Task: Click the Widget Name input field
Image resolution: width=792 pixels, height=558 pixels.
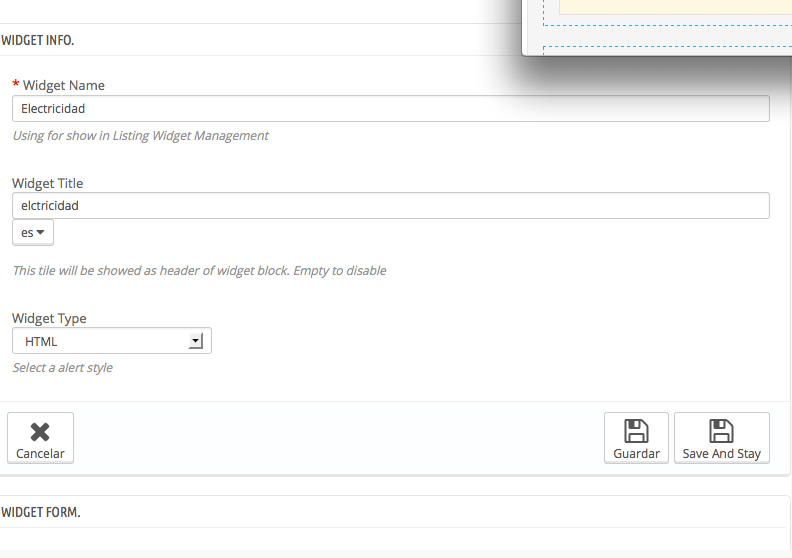Action: point(390,109)
